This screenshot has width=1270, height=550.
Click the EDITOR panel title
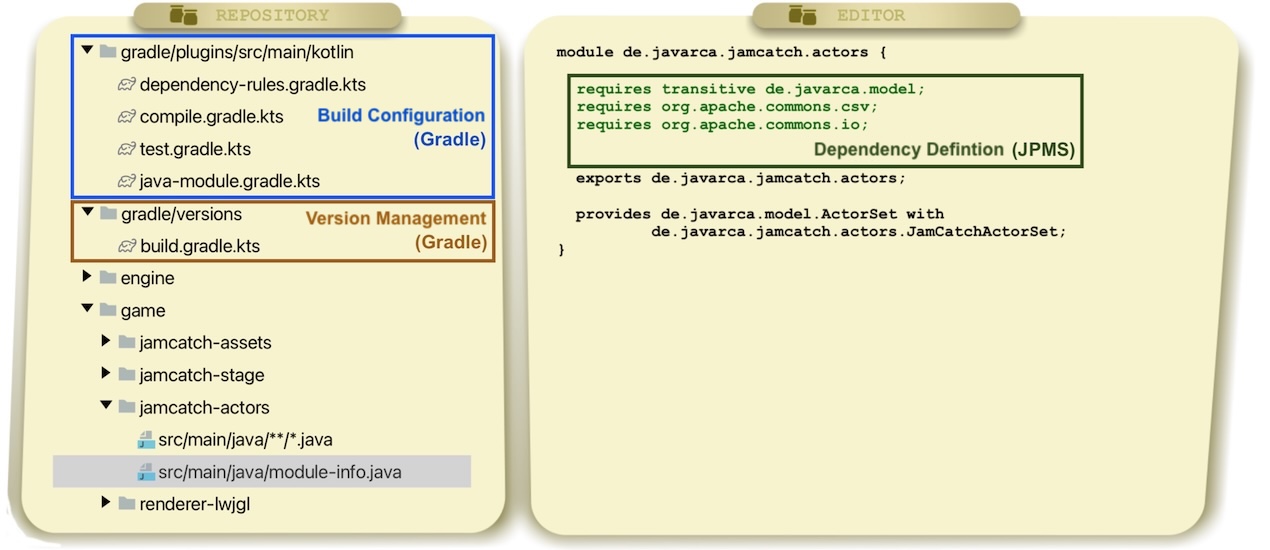[x=872, y=15]
